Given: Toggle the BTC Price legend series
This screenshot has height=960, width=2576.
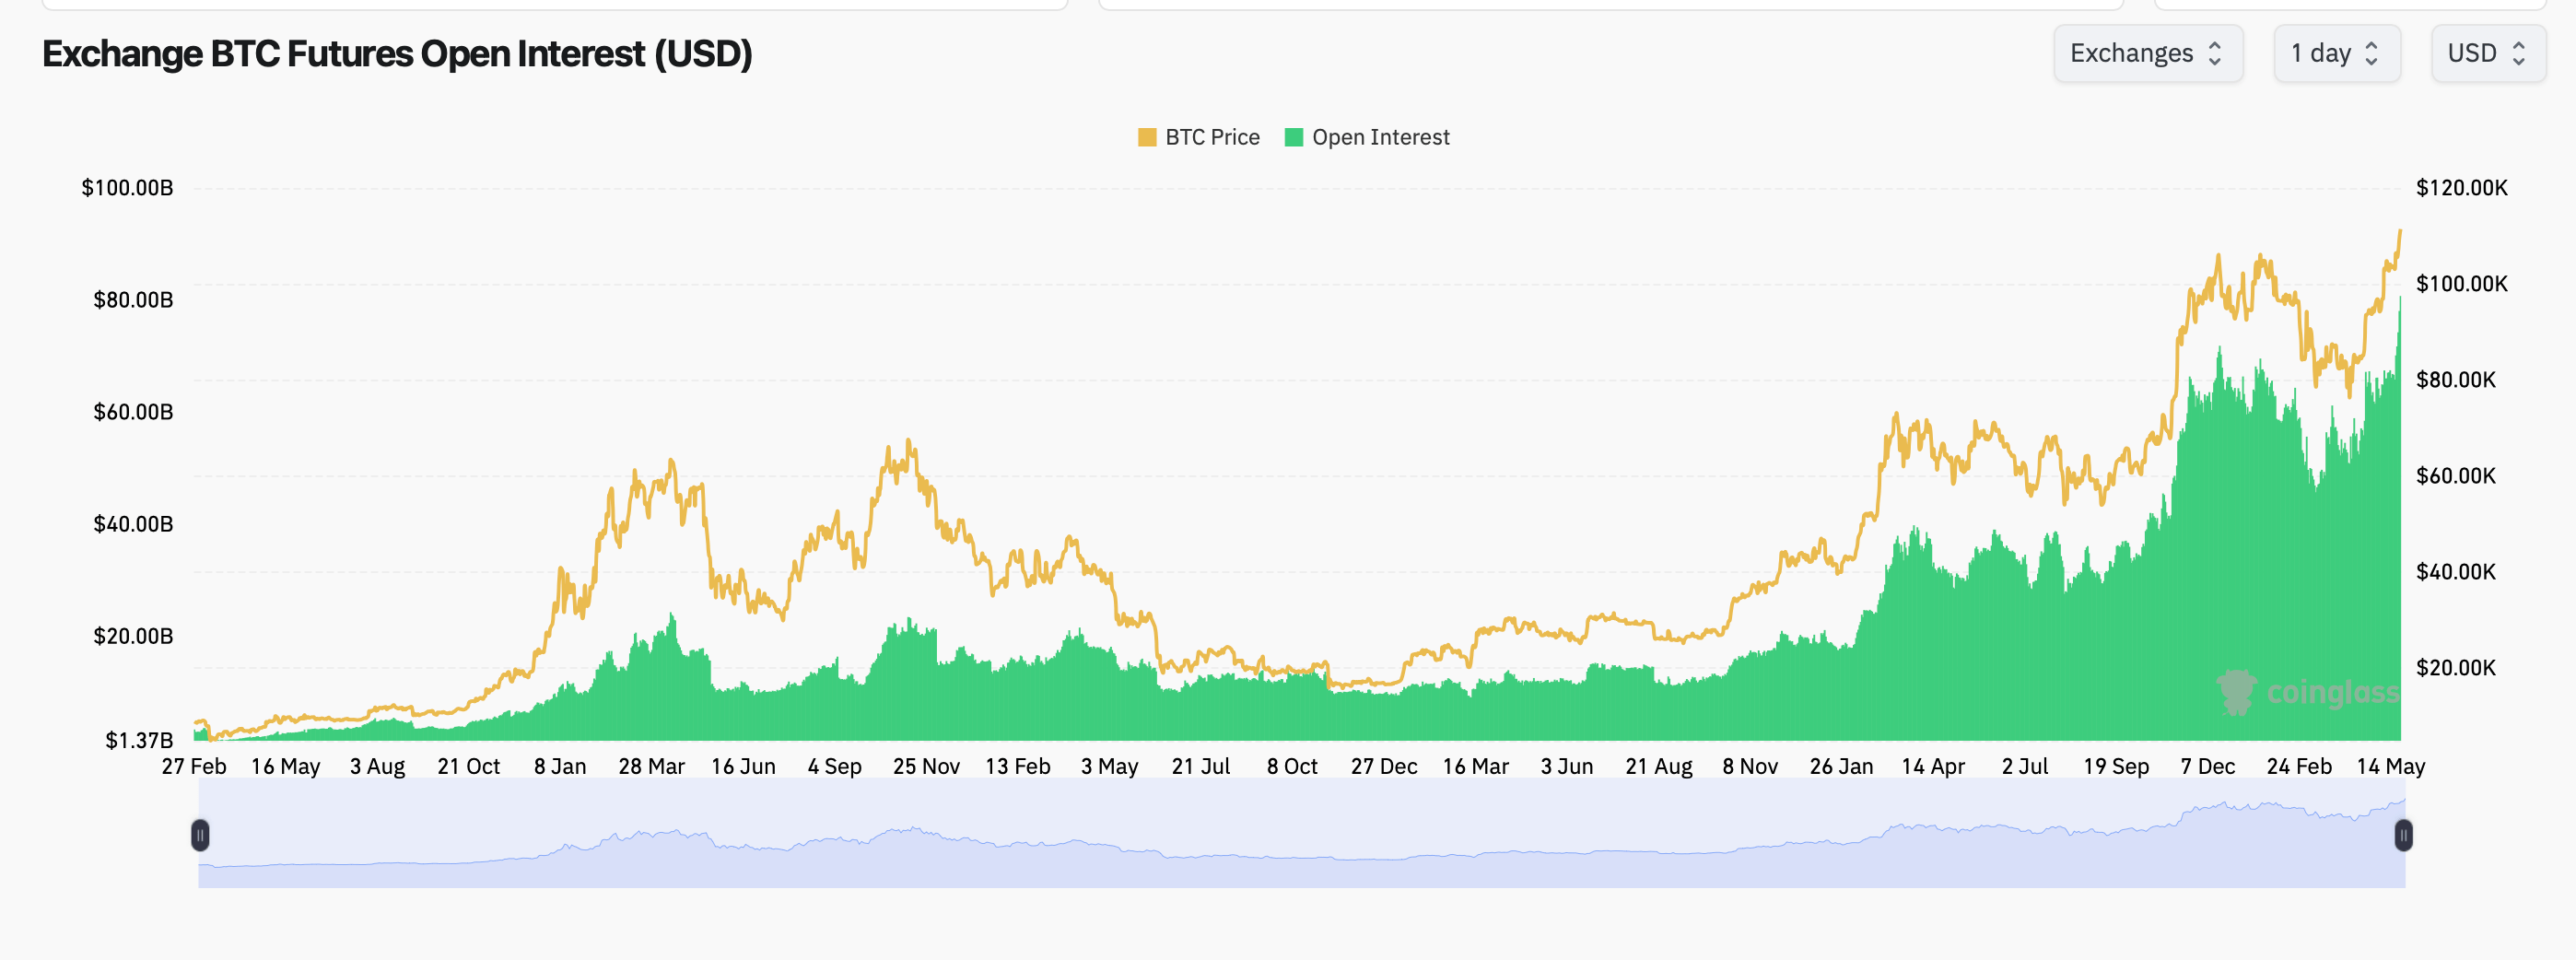Looking at the screenshot, I should 1198,137.
